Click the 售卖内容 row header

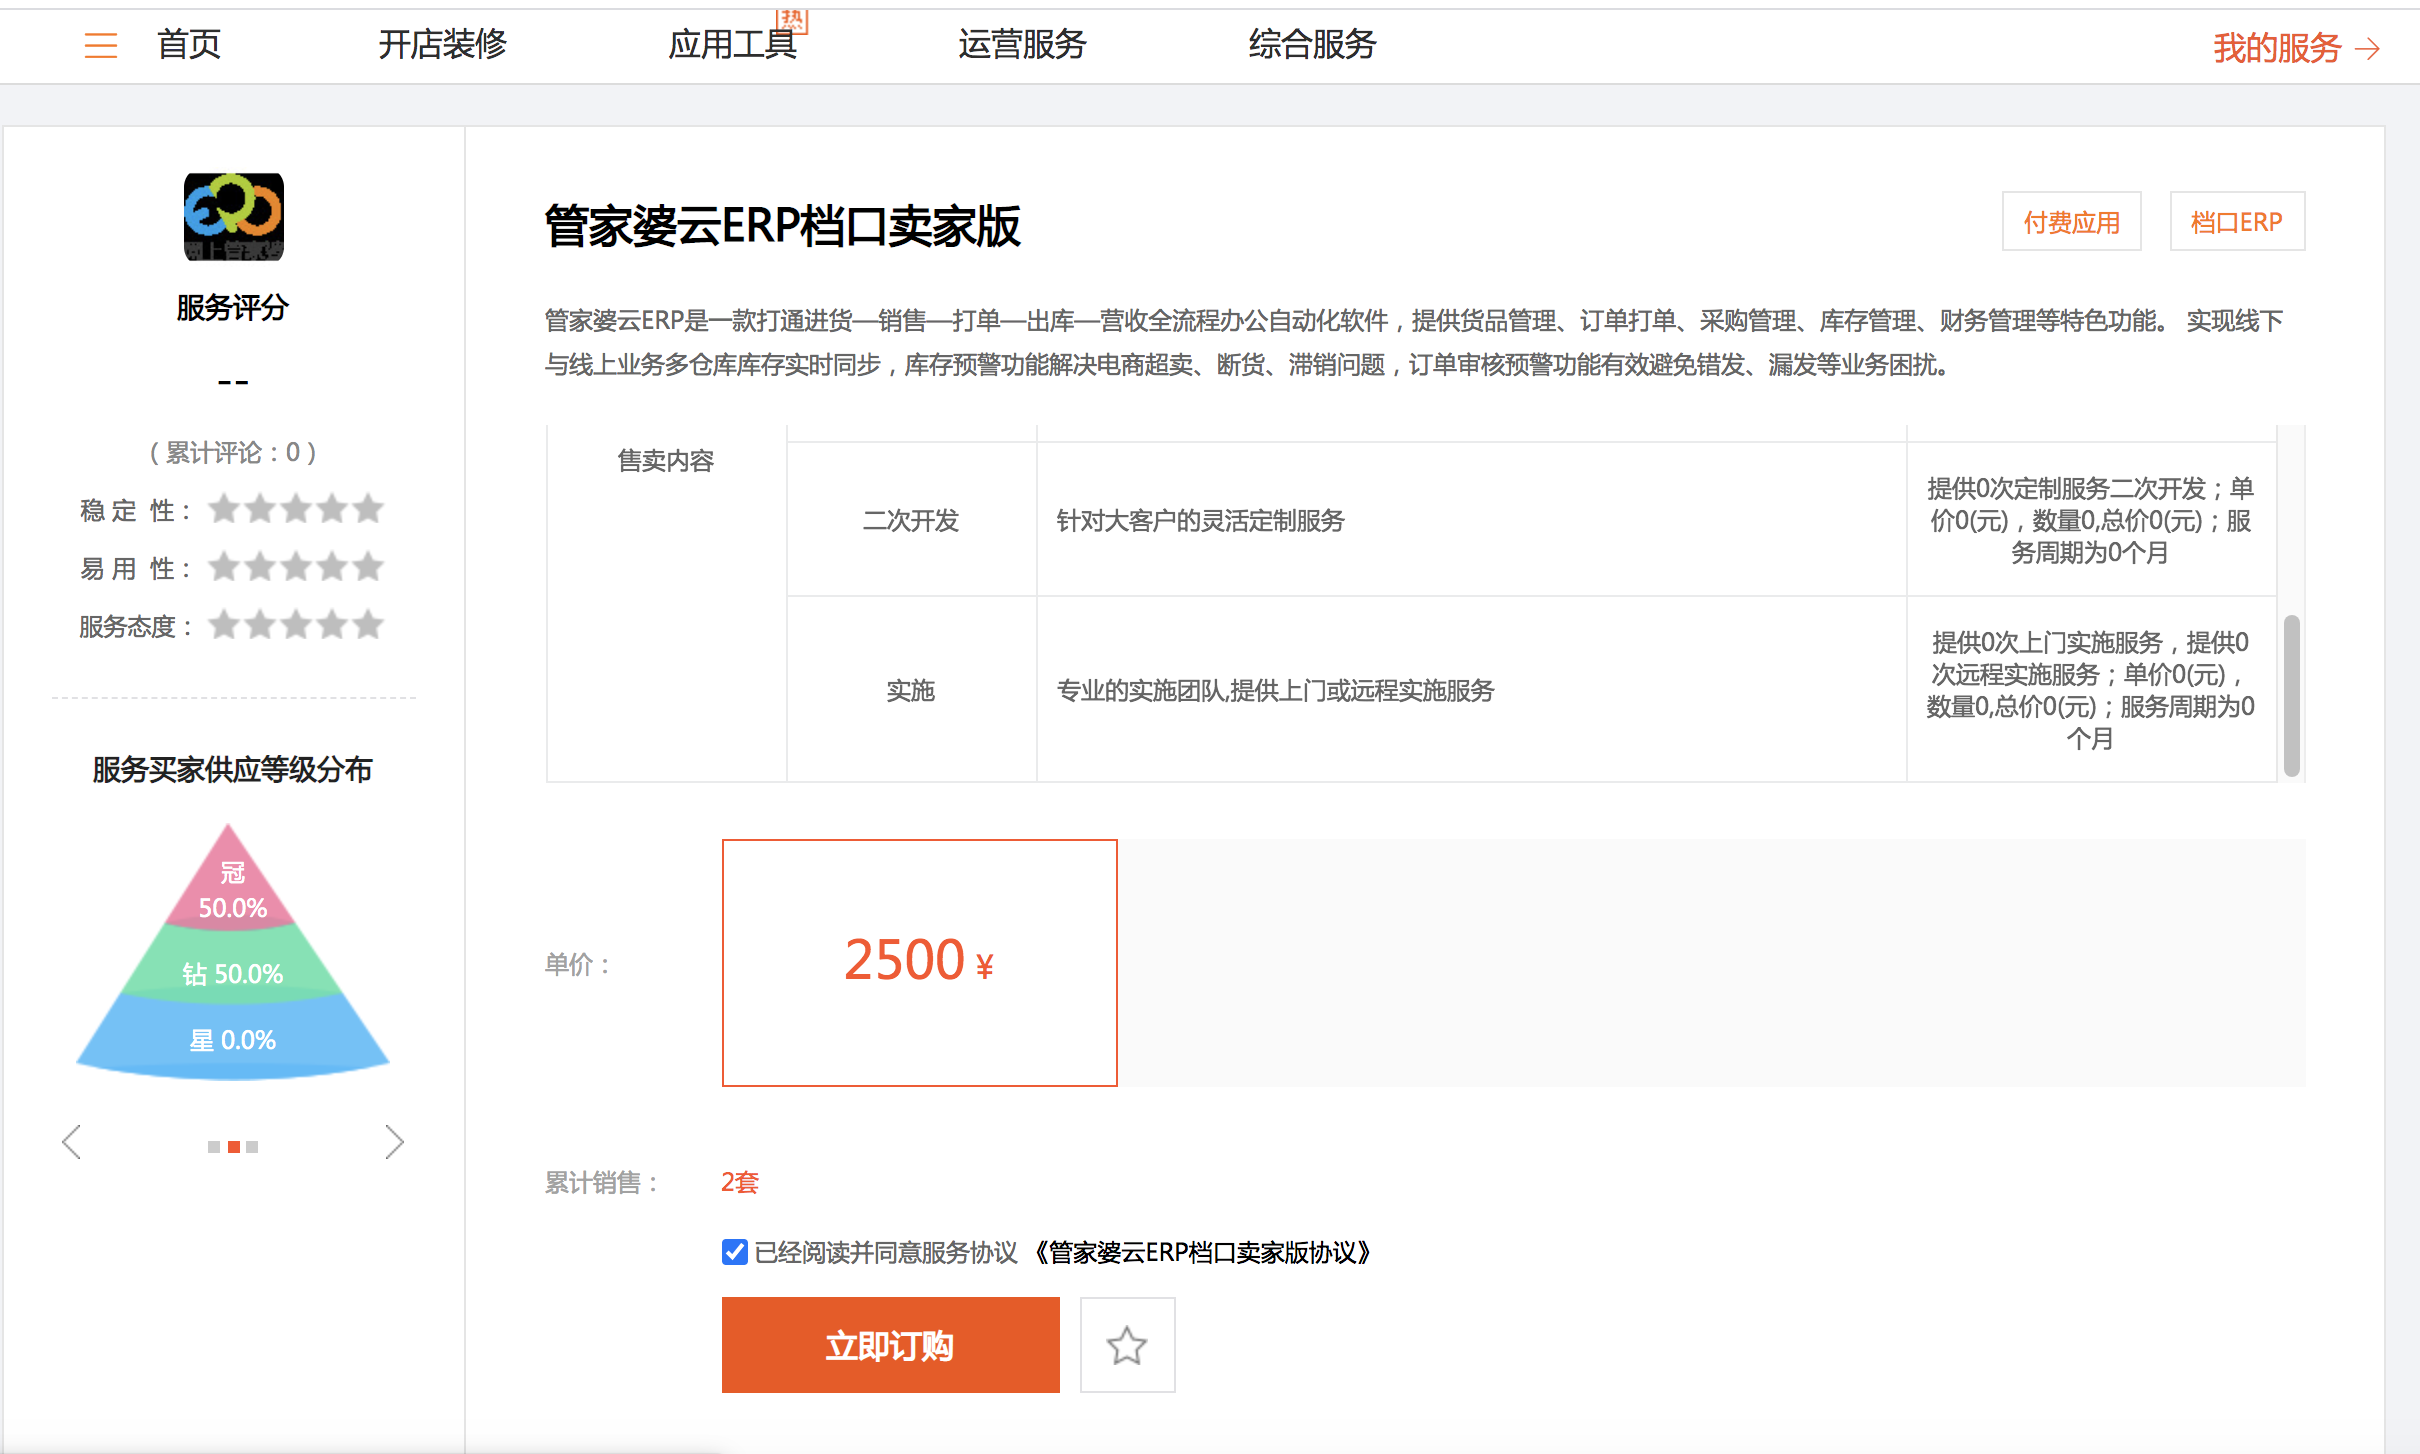pyautogui.click(x=666, y=460)
